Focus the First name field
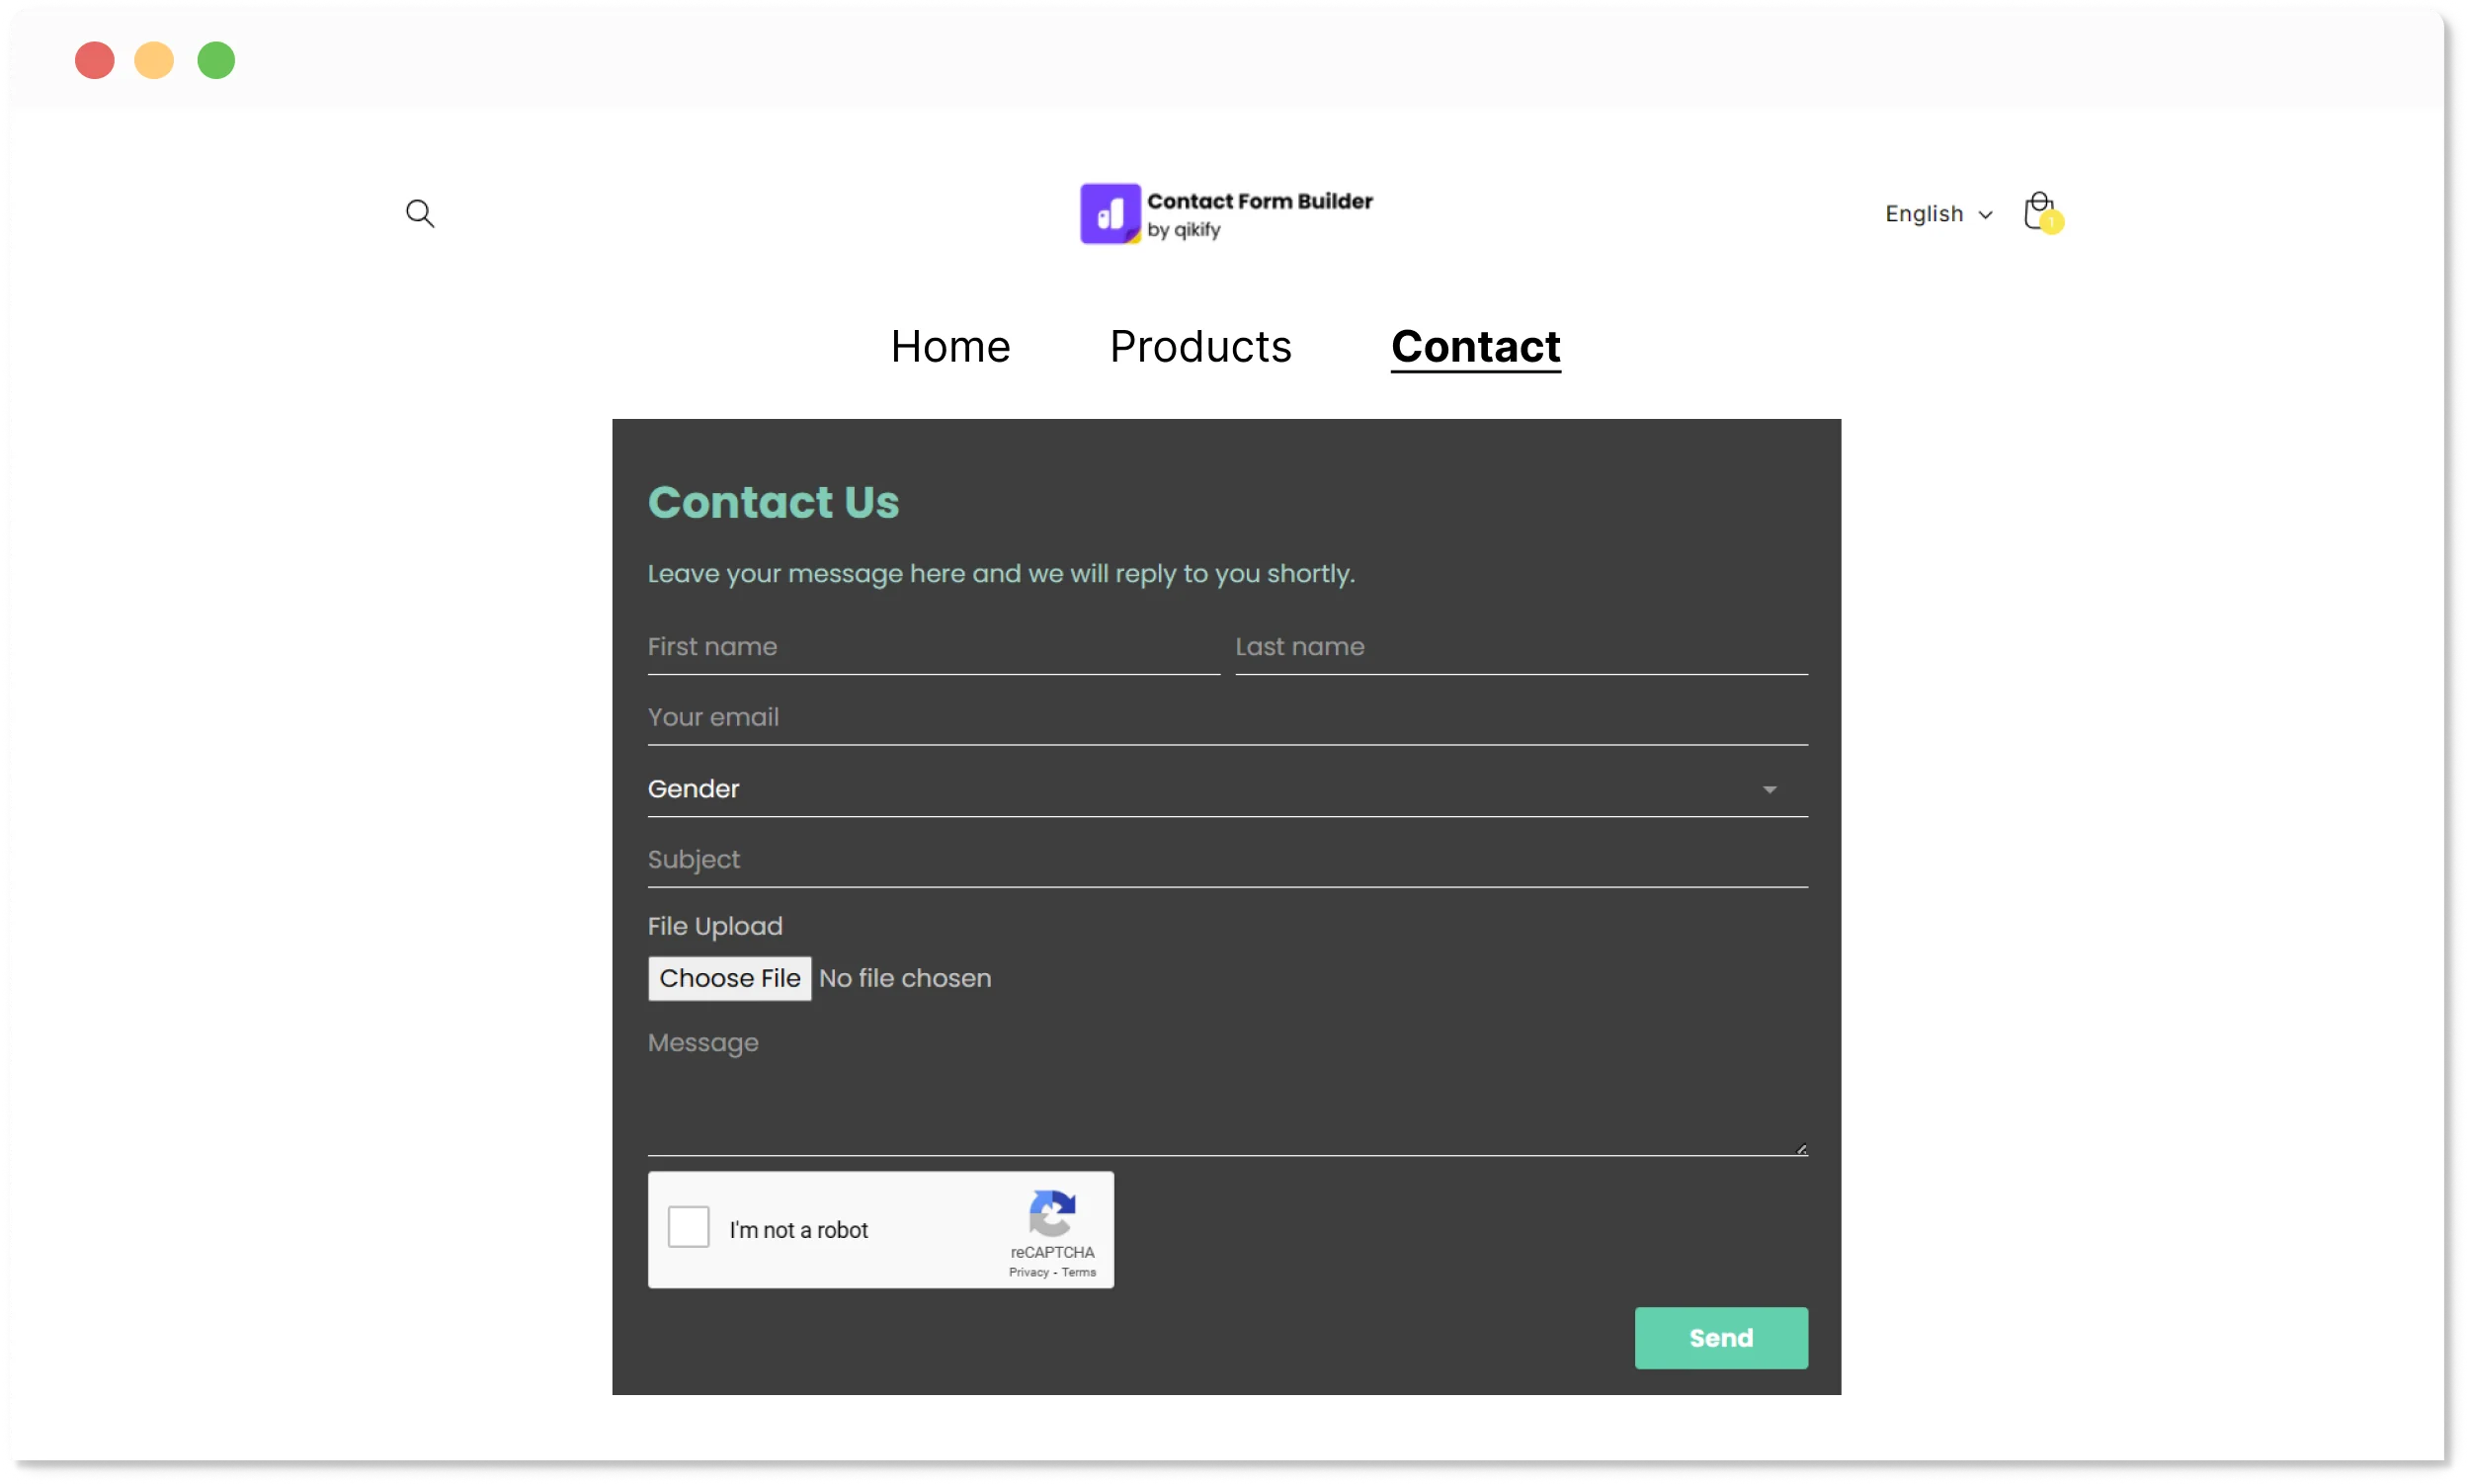Screen dimensions: 2467x1484 [932, 647]
